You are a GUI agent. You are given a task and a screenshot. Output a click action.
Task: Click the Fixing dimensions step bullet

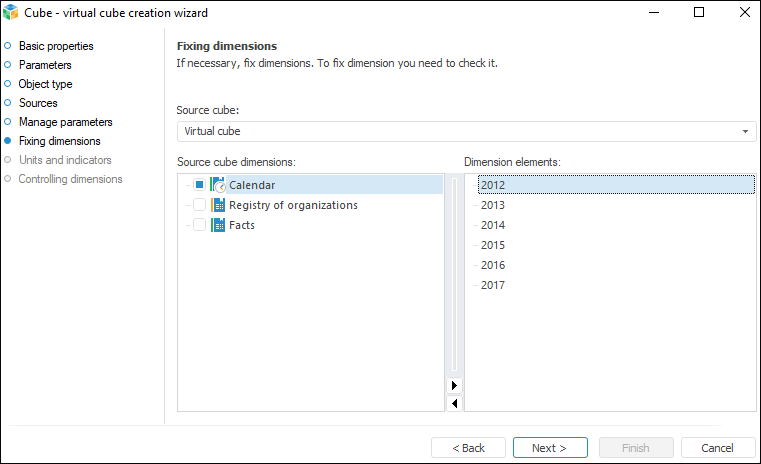[8, 141]
